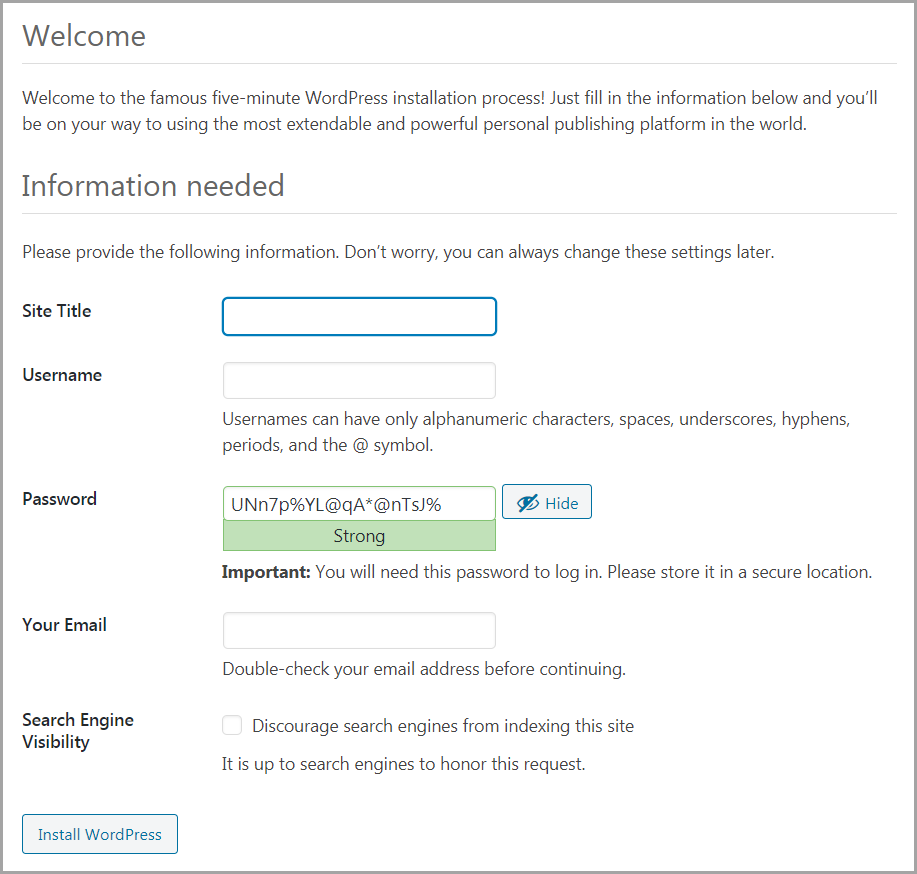Click 'It is up to search engines' note
The height and width of the screenshot is (874, 917).
coord(404,764)
